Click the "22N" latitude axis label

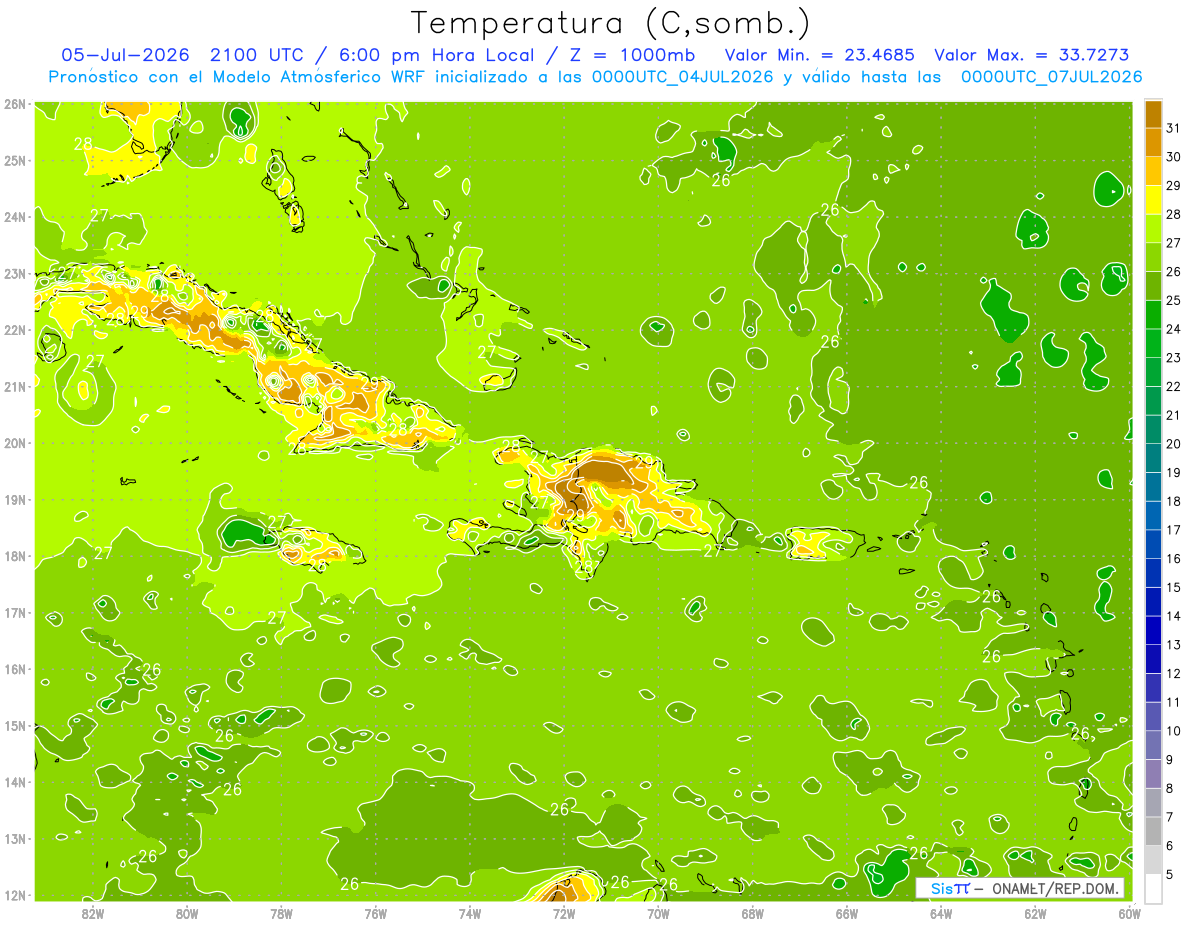[x=15, y=330]
